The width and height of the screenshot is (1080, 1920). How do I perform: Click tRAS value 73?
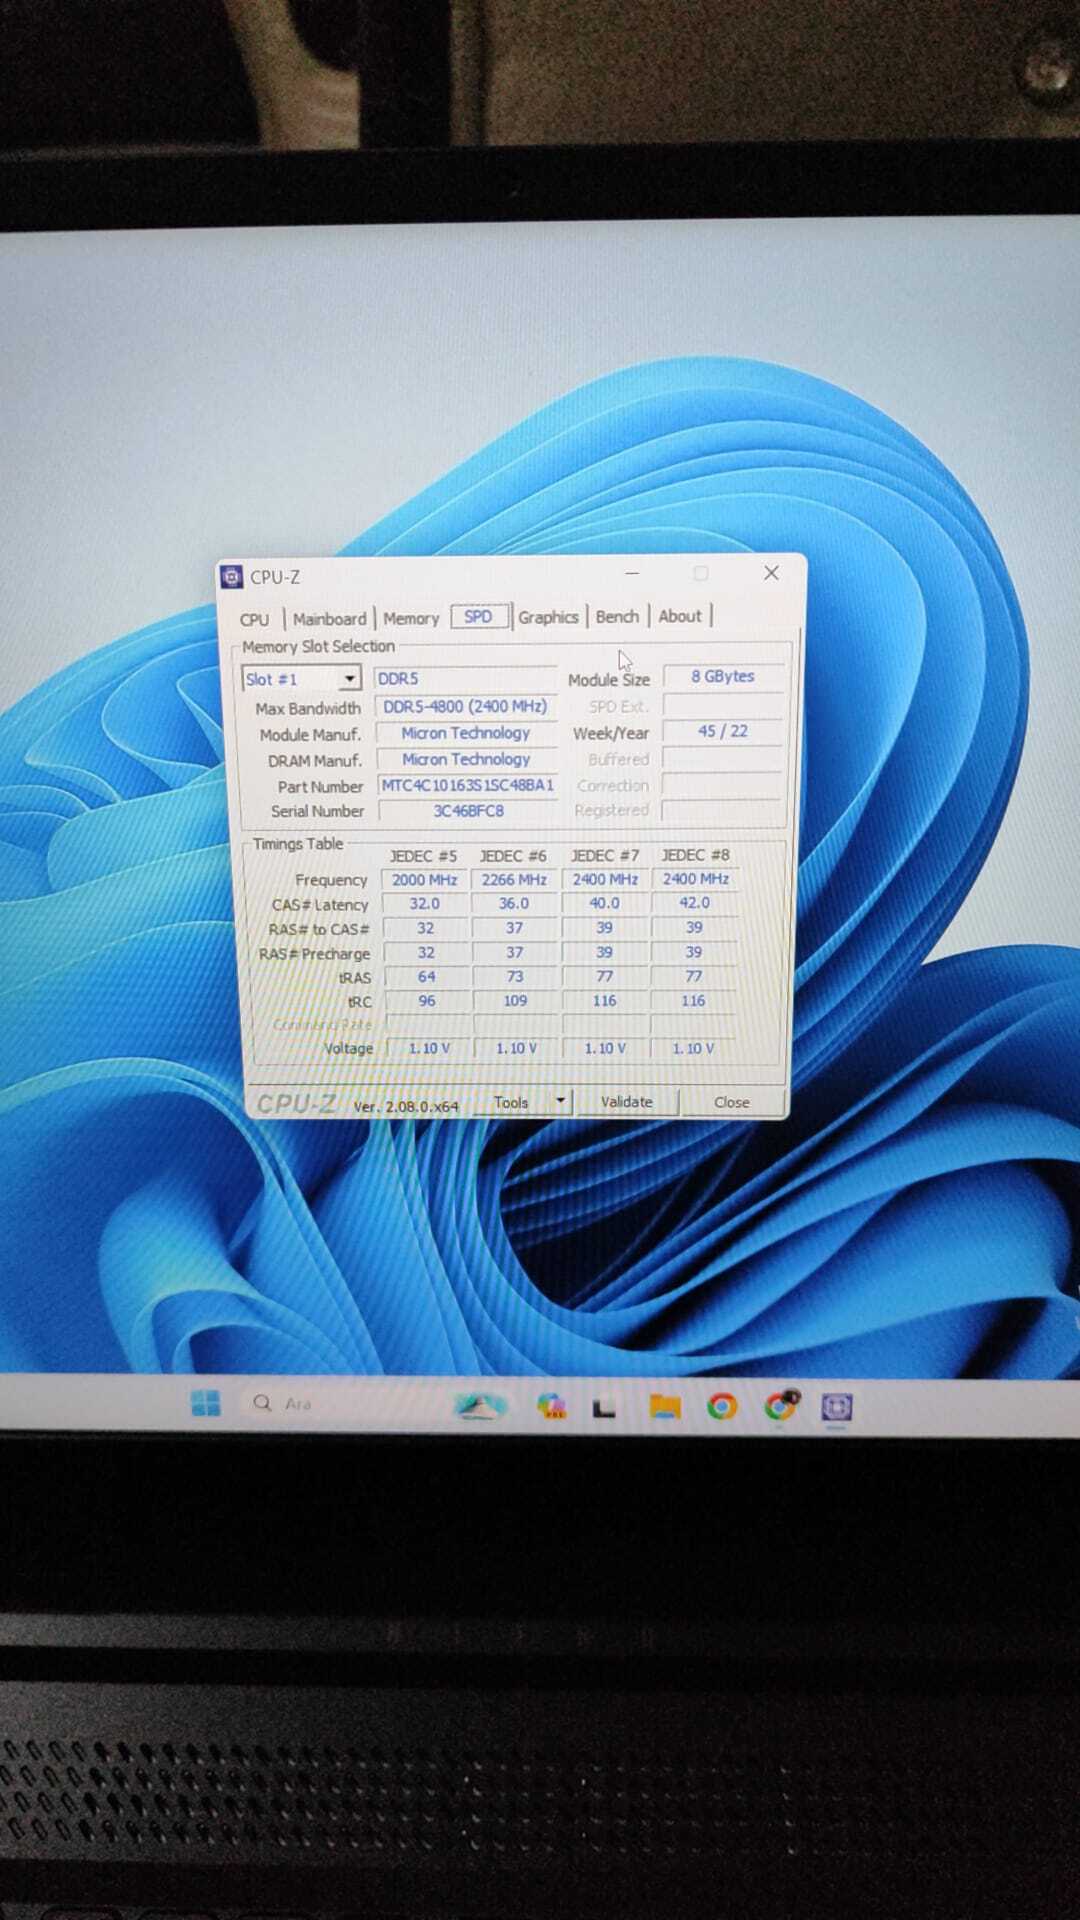[515, 976]
